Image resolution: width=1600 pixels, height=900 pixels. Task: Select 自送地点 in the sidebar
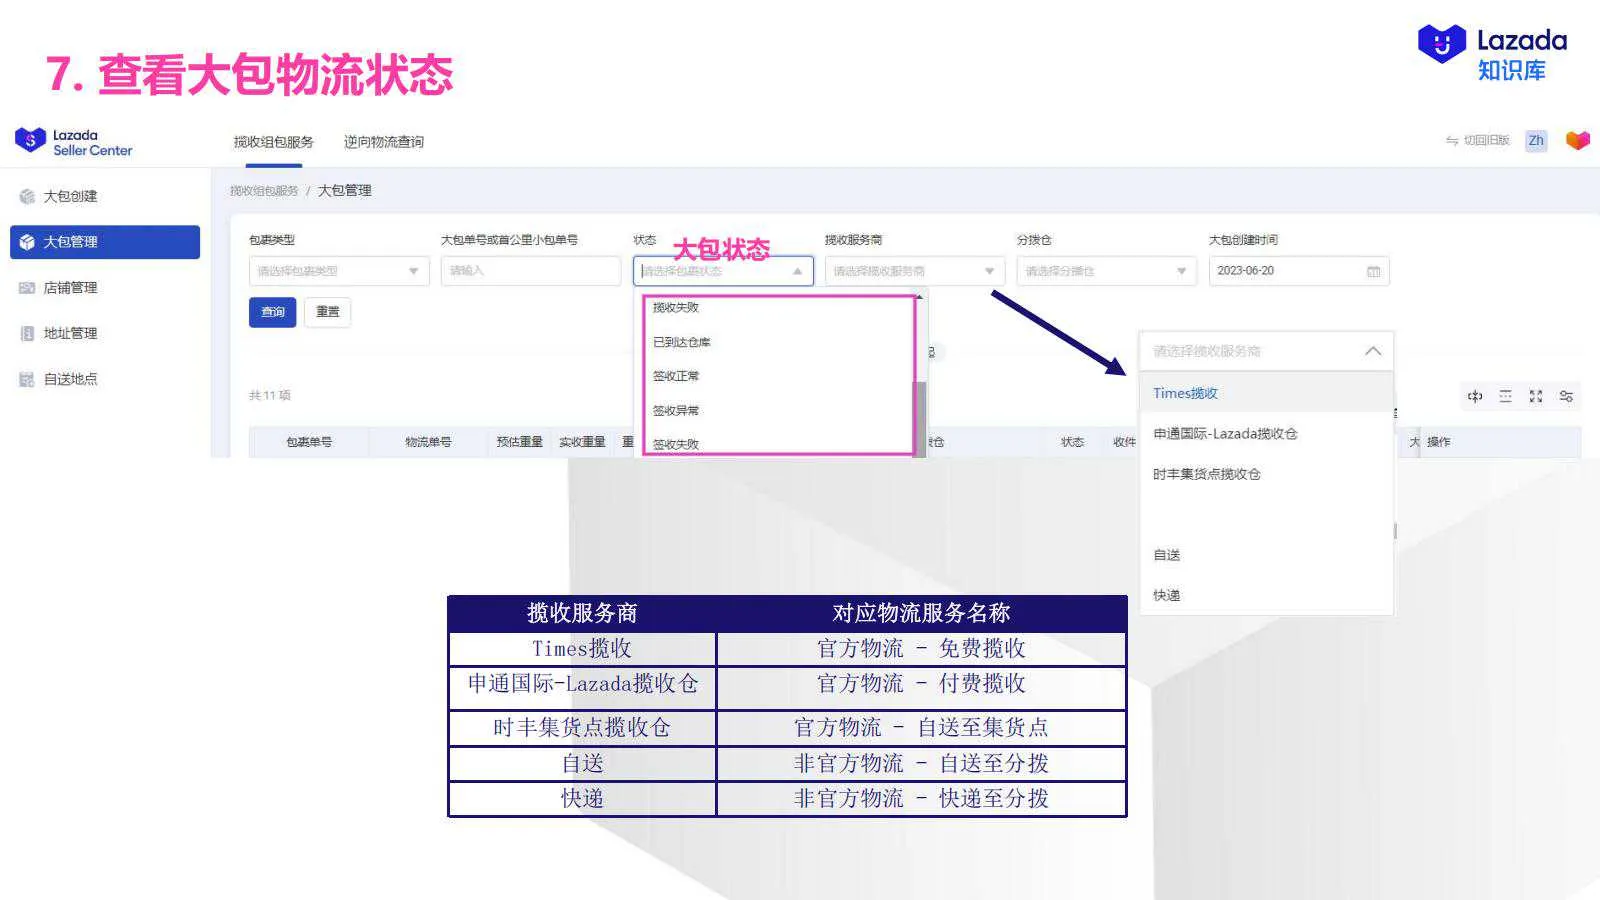click(x=27, y=379)
